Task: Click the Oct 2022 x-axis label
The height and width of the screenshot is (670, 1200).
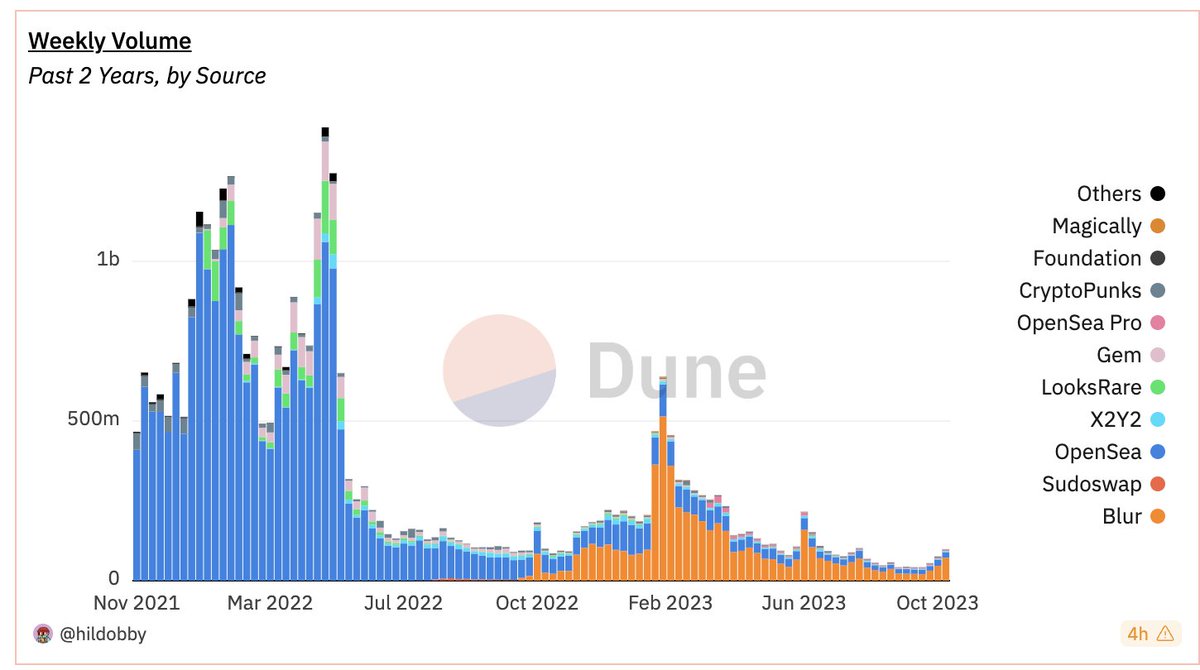Action: tap(536, 602)
